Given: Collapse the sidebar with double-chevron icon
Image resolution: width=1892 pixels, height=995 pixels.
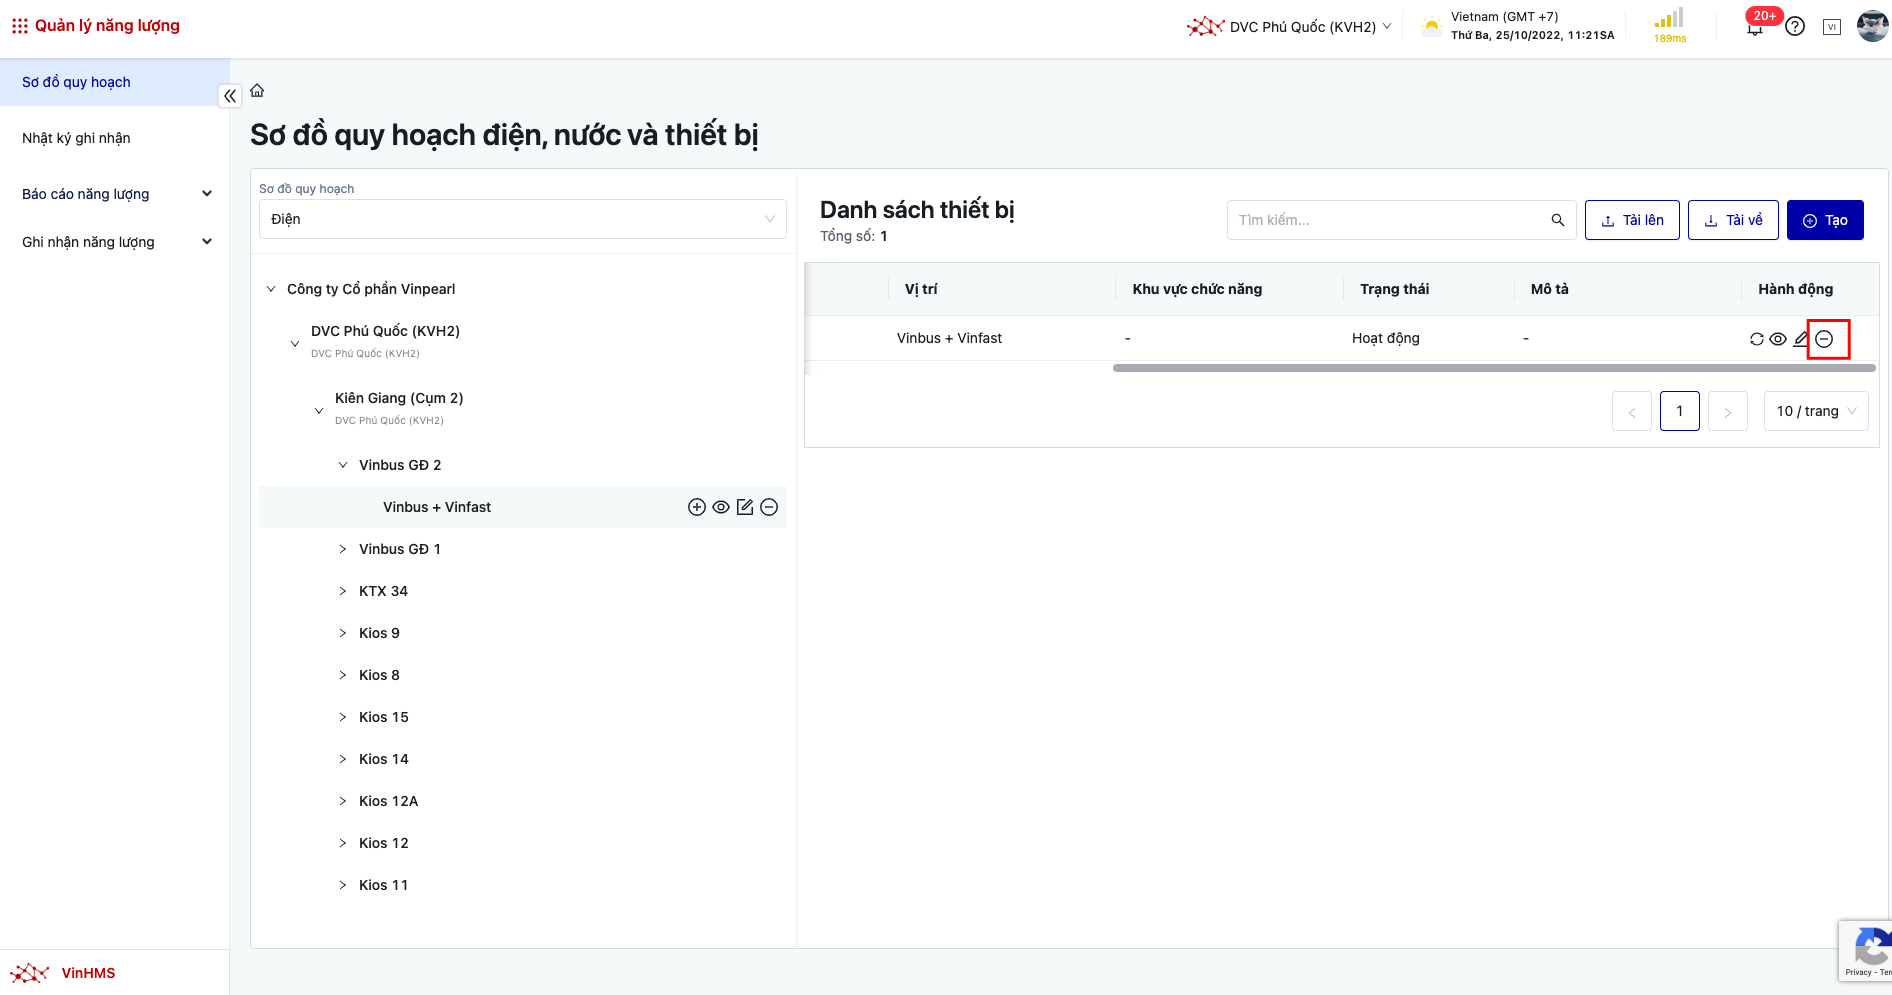Looking at the screenshot, I should coord(230,96).
